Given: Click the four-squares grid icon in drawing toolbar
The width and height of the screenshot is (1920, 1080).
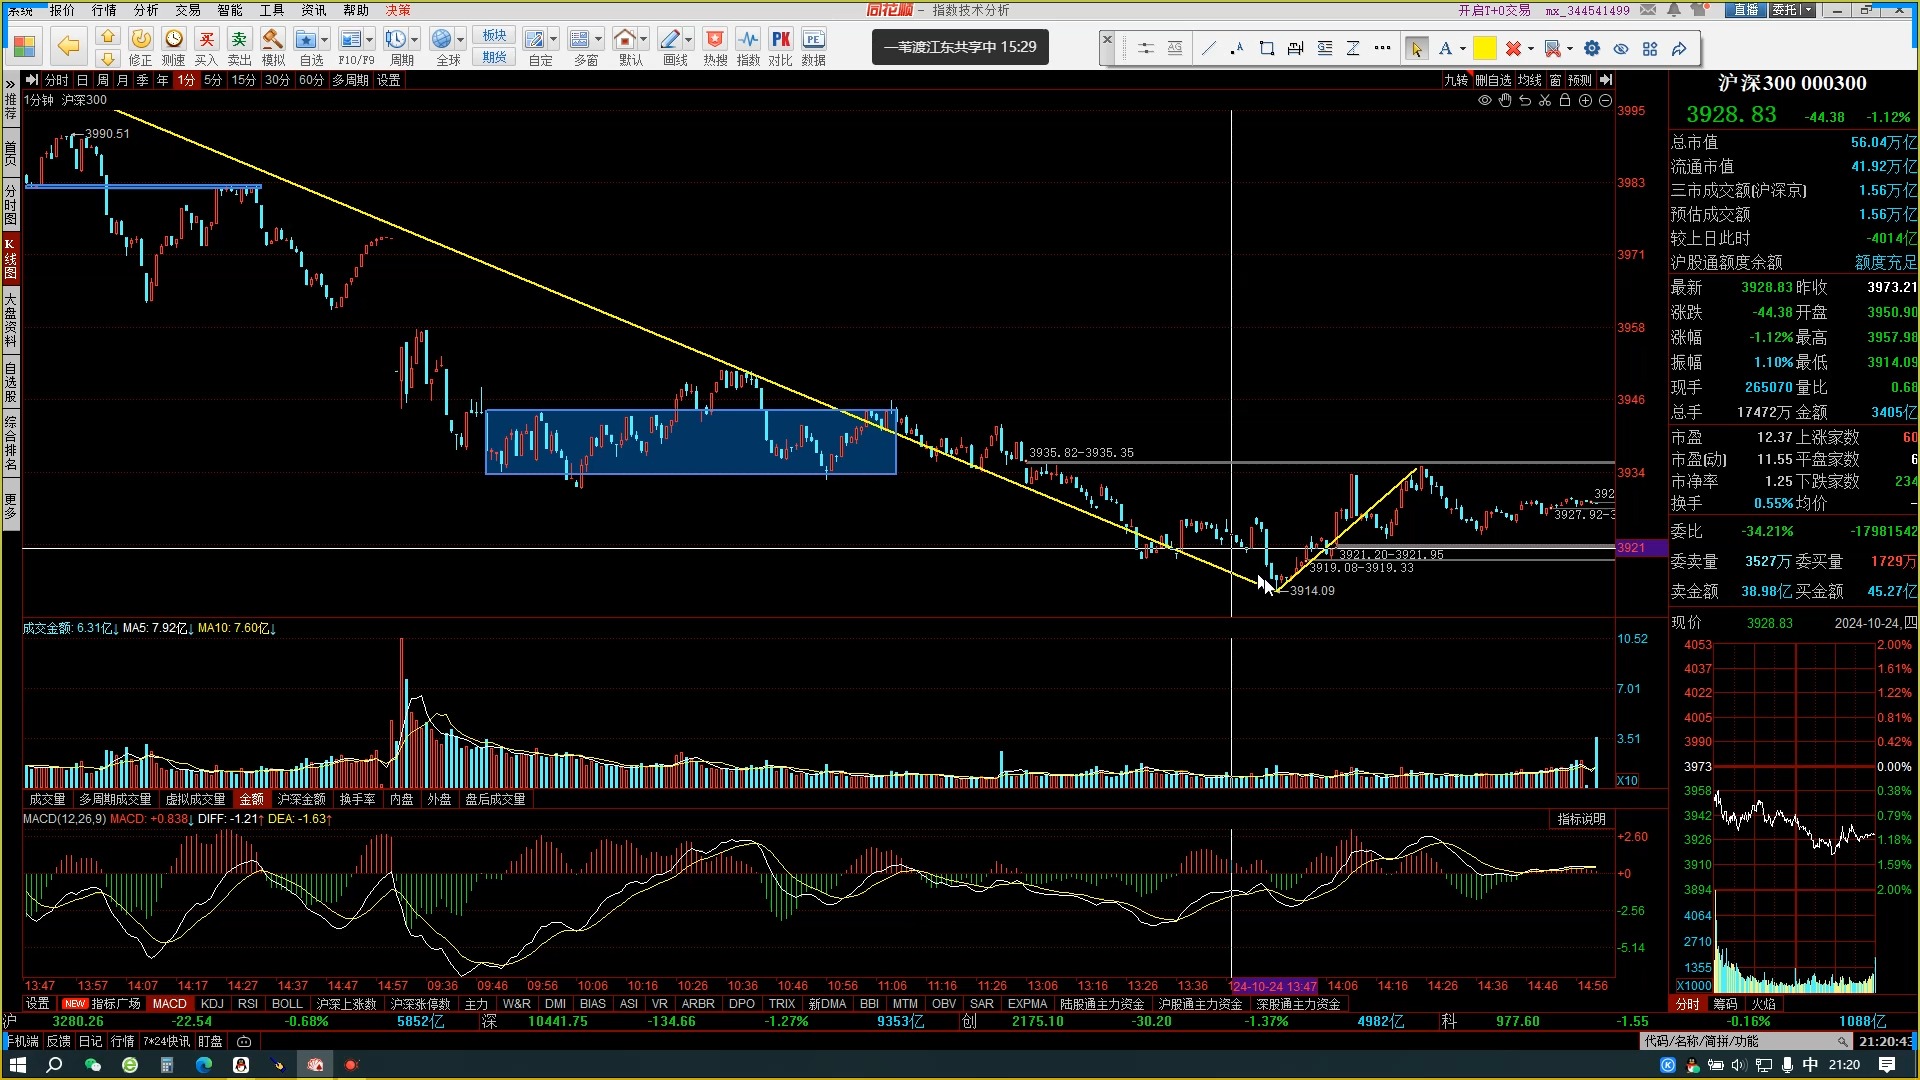Looking at the screenshot, I should [1650, 48].
